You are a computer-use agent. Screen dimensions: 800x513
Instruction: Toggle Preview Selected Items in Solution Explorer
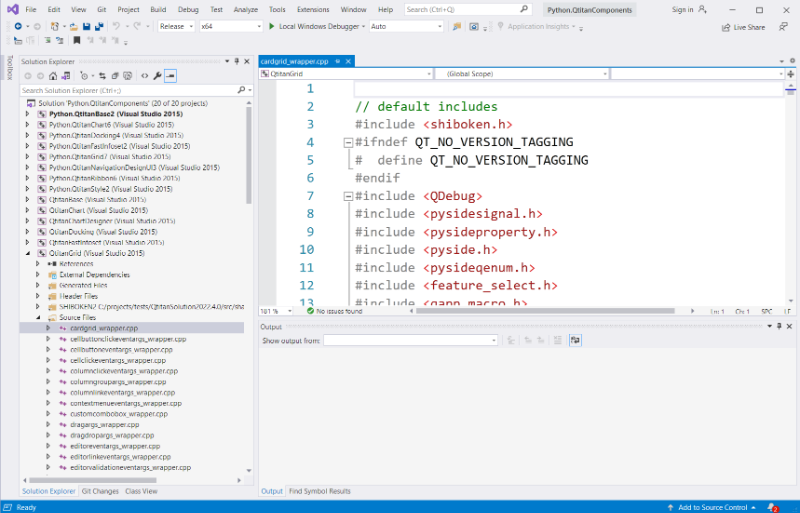170,75
